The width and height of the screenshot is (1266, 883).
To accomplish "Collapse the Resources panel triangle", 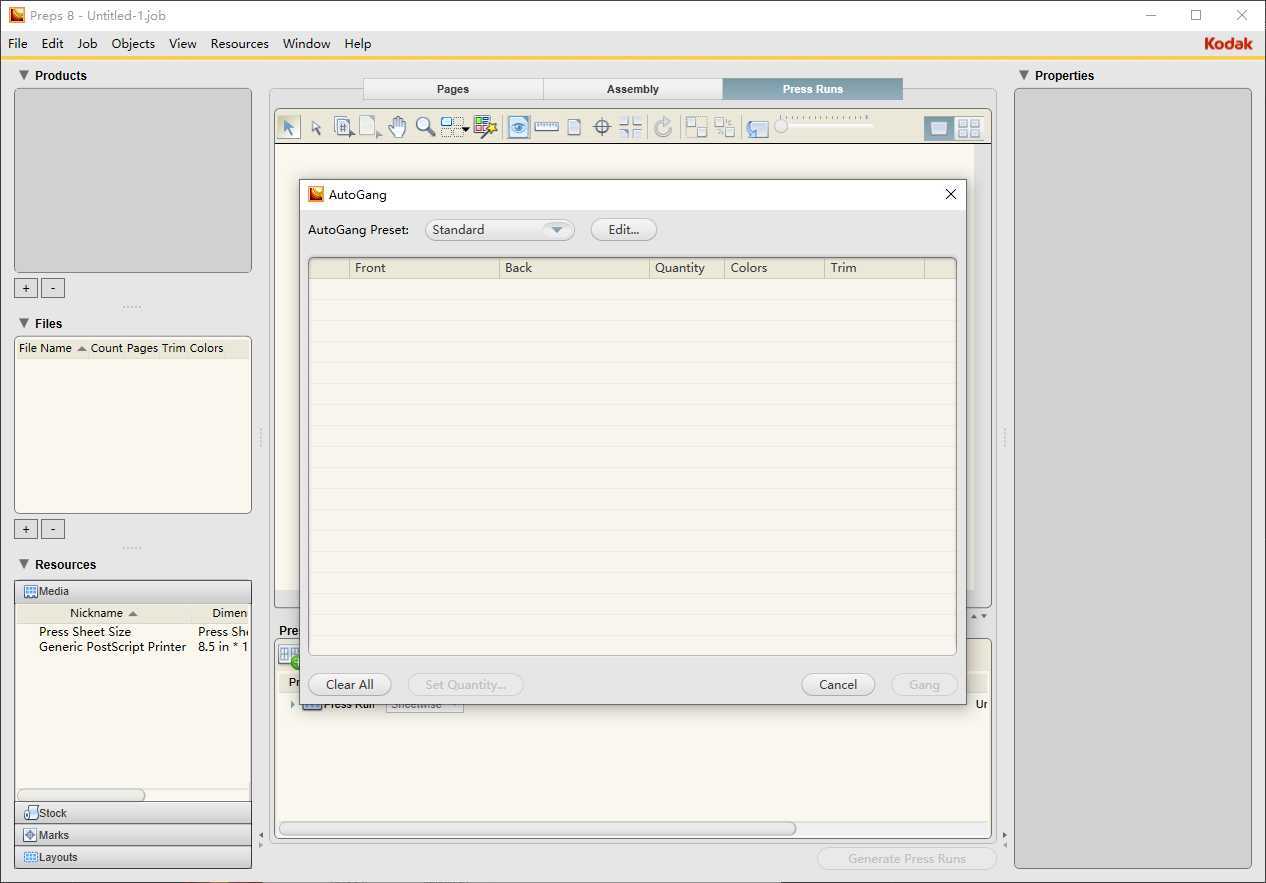I will (24, 564).
